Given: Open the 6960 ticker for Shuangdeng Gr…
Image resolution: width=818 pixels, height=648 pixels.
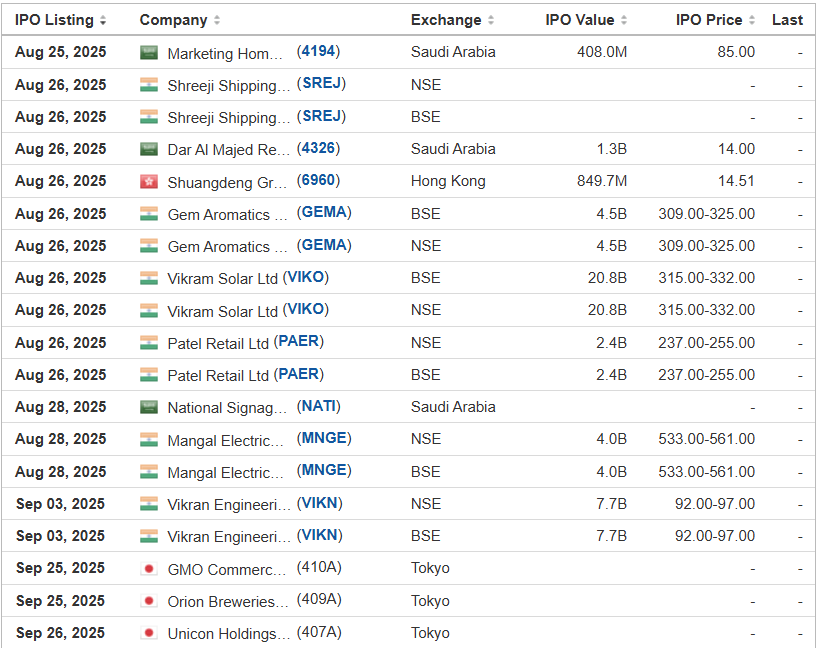Looking at the screenshot, I should tap(318, 180).
